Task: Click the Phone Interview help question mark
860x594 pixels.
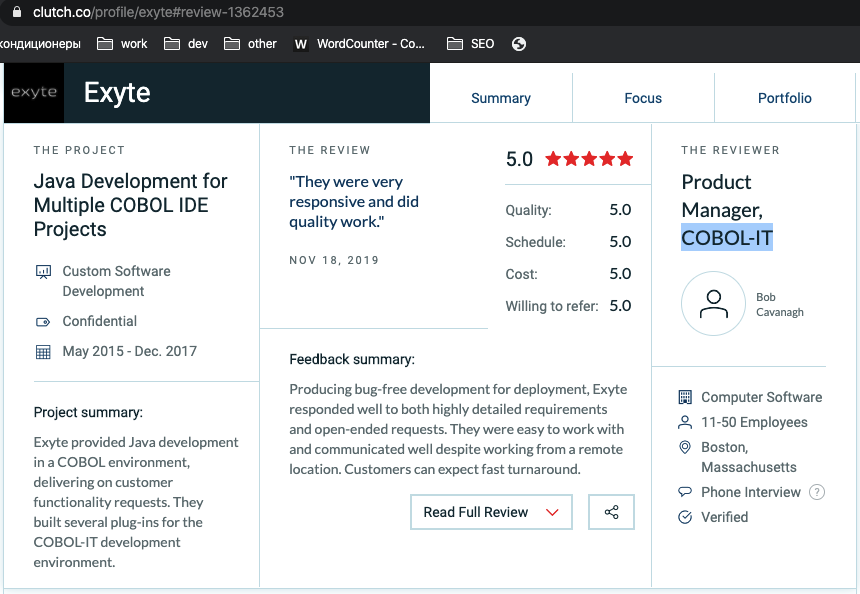Action: [x=817, y=492]
